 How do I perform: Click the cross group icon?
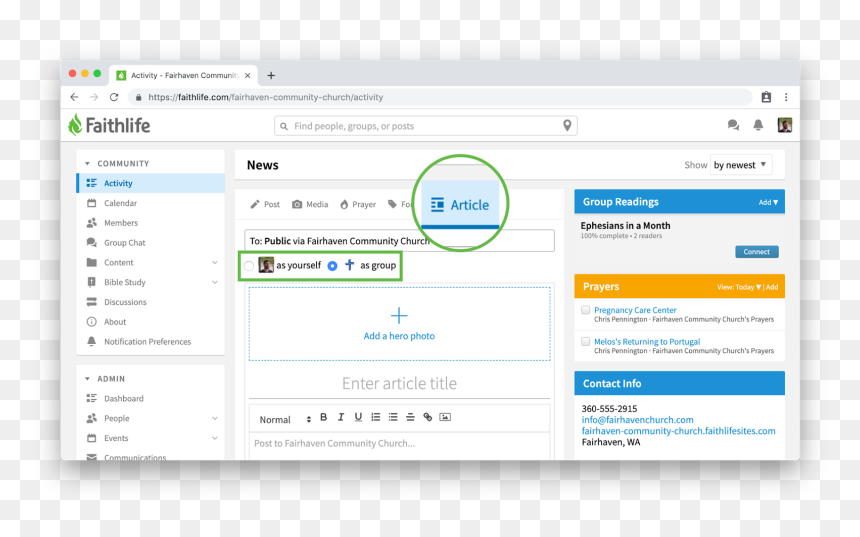349,265
